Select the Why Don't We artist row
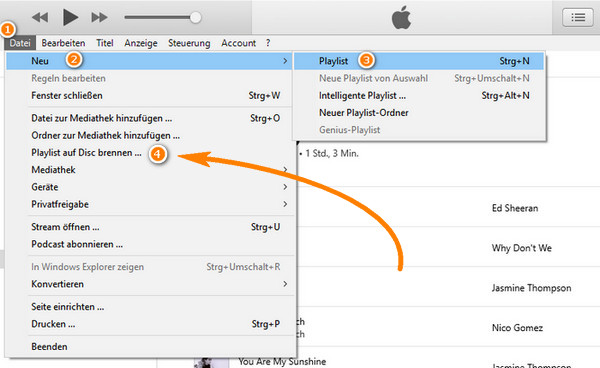 point(522,248)
